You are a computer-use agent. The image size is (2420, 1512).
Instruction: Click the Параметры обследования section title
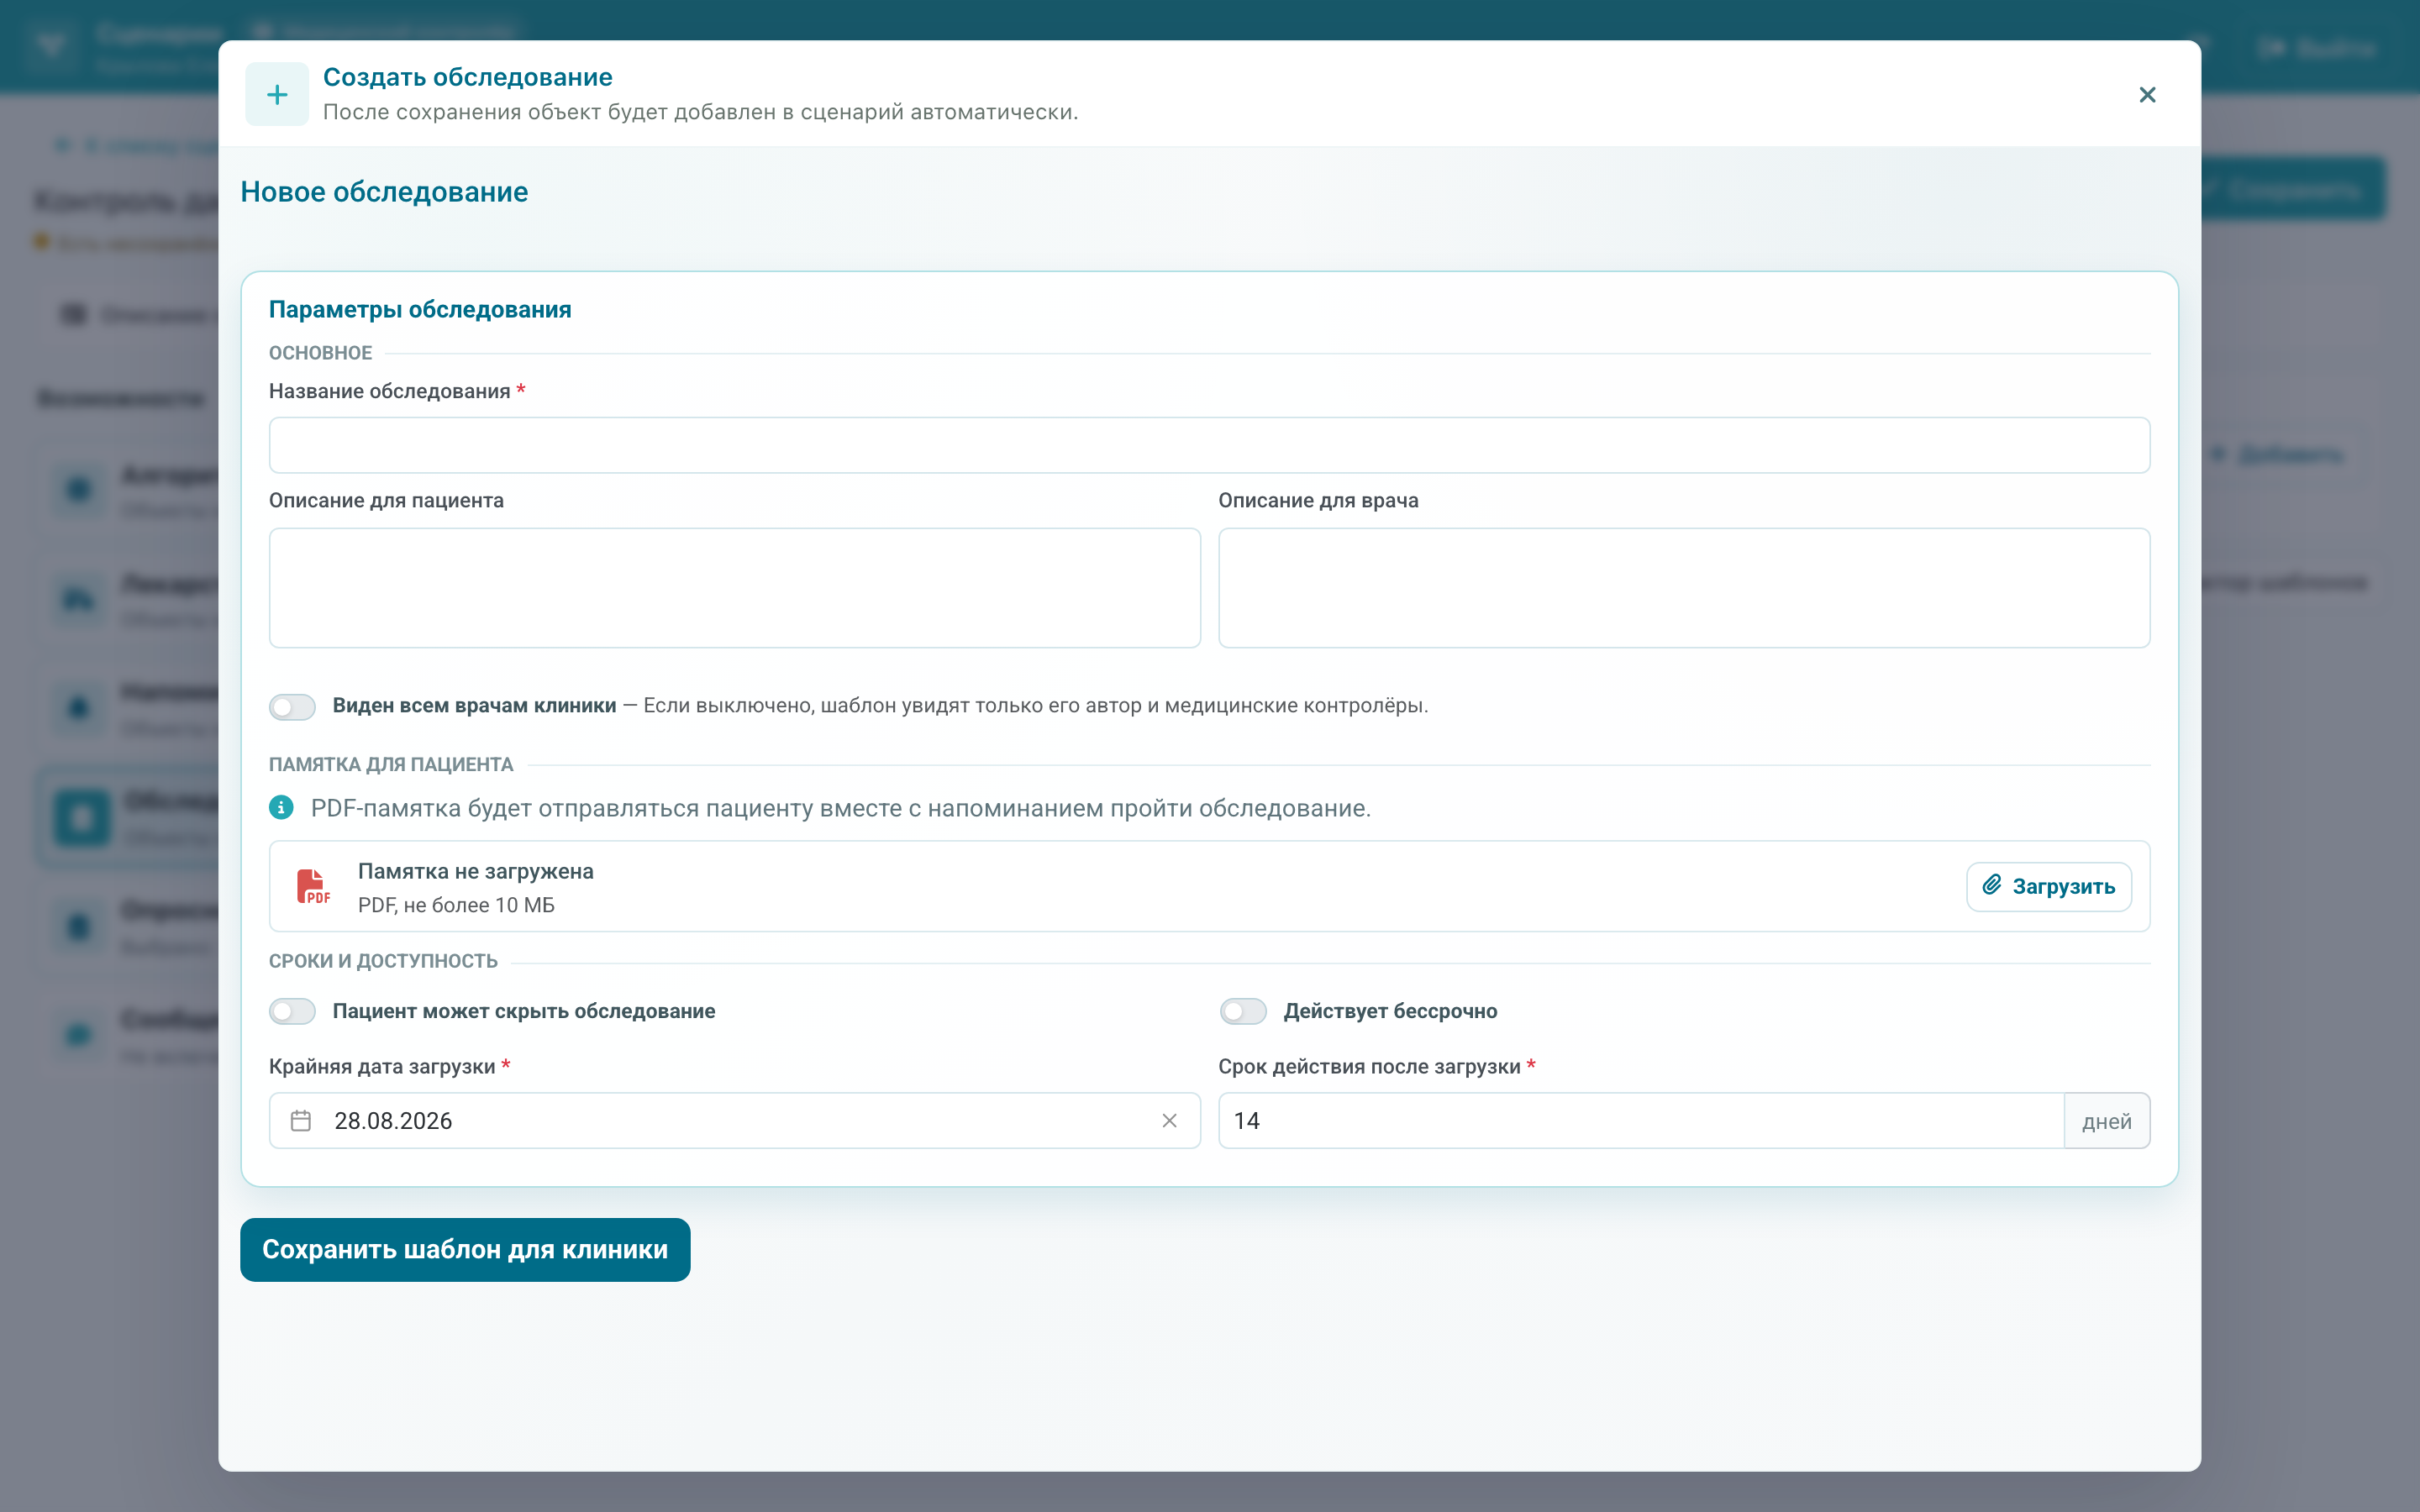click(x=420, y=310)
